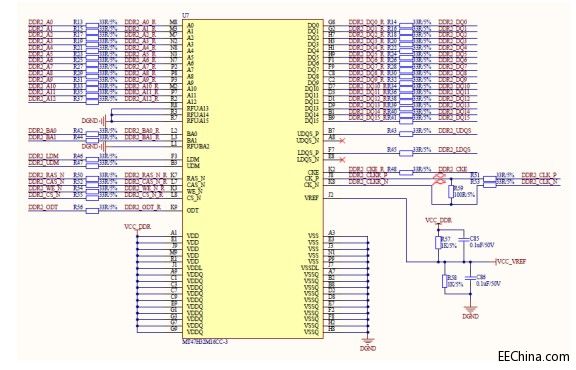Click the R43 resistor on UDQS line
Screen dimensions: 576x370
coord(406,134)
